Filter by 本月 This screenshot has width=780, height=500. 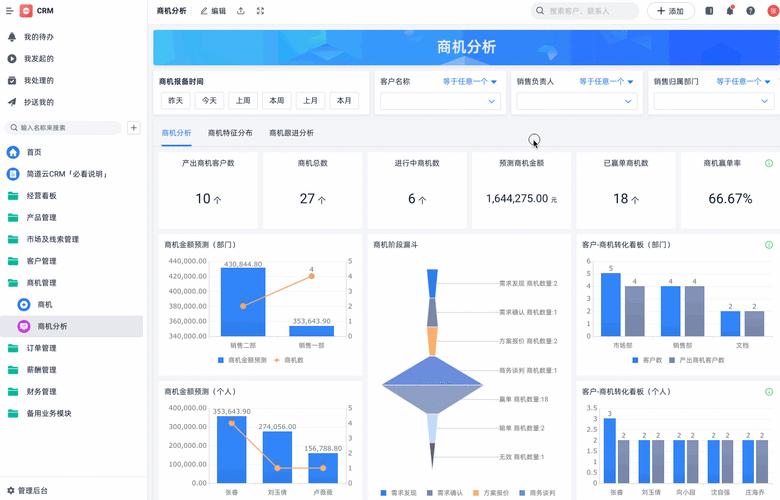point(344,100)
